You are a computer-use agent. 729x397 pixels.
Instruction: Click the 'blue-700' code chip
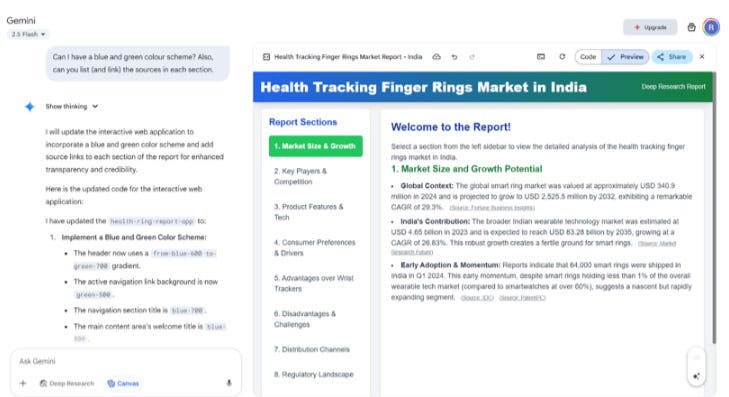pyautogui.click(x=187, y=310)
